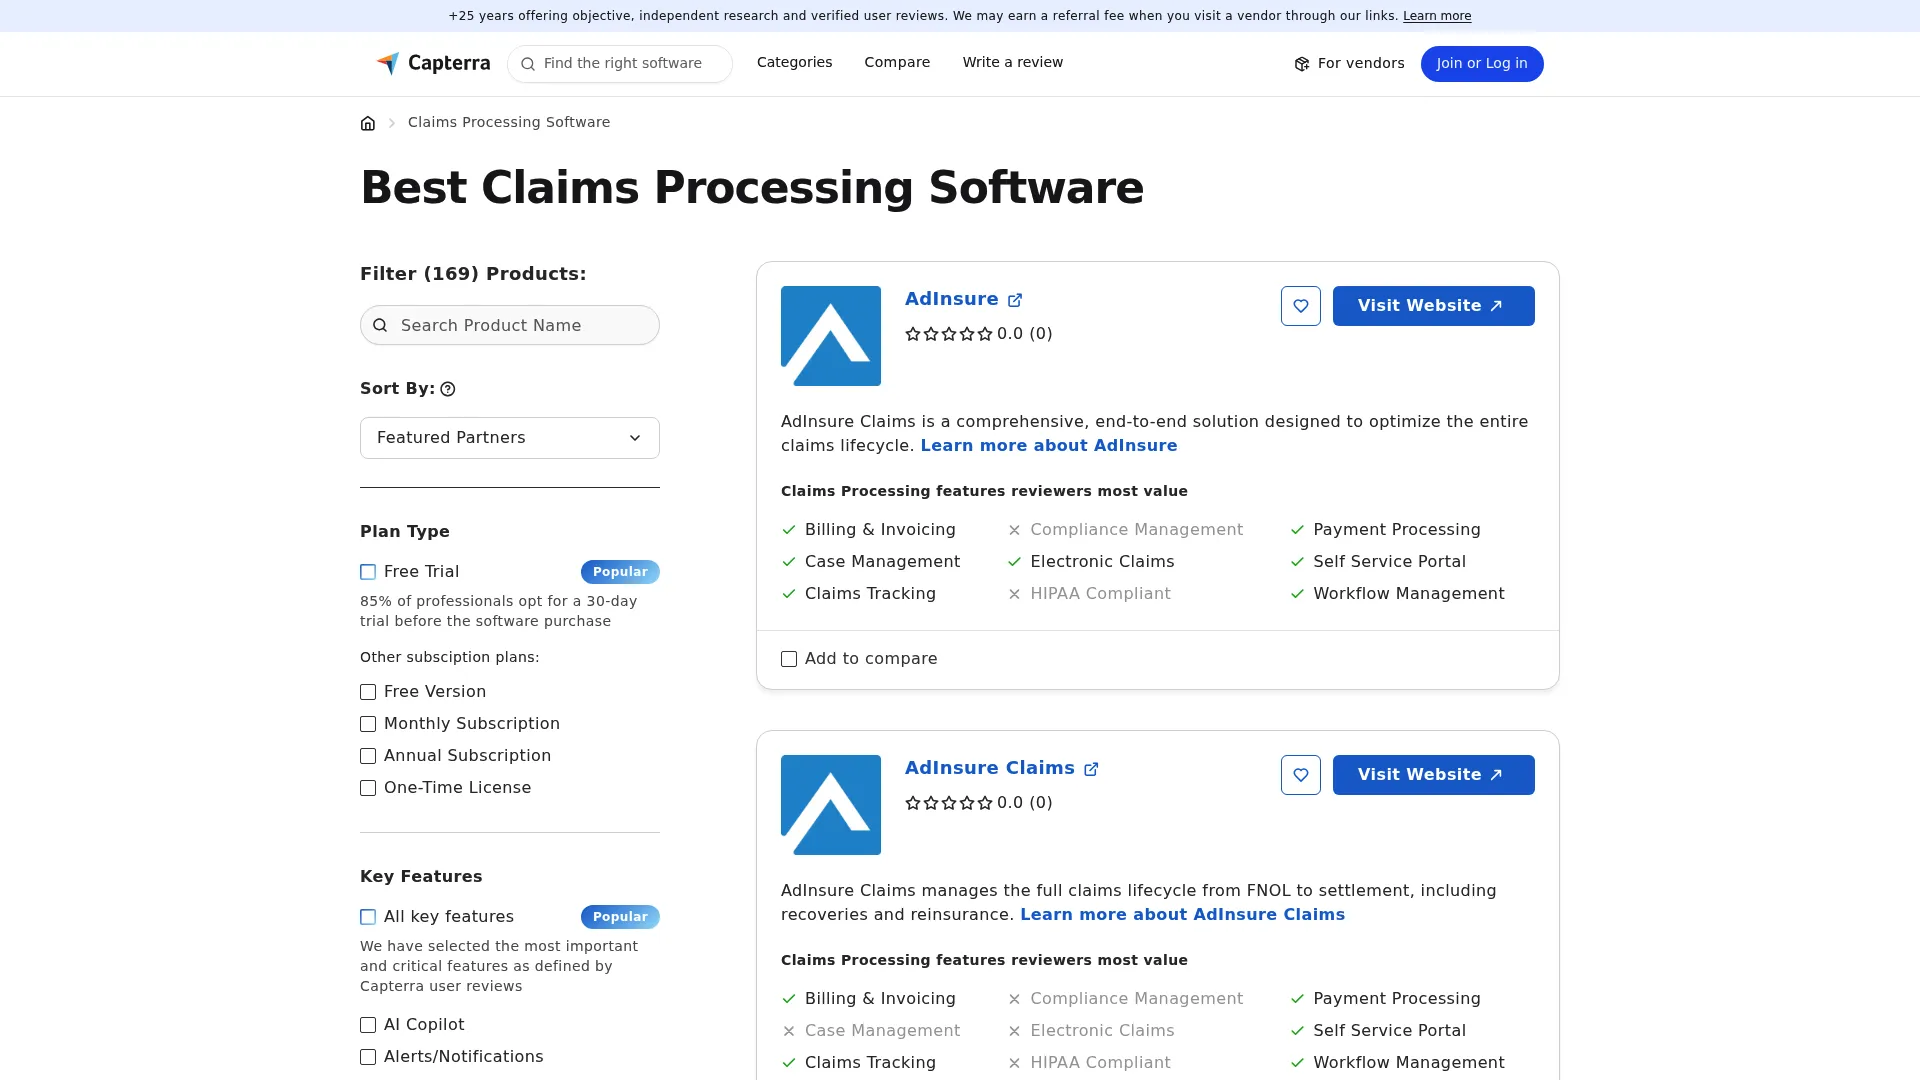The image size is (1920, 1080).
Task: Click the external link icon next to AdInsure Claims
Action: click(x=1091, y=769)
